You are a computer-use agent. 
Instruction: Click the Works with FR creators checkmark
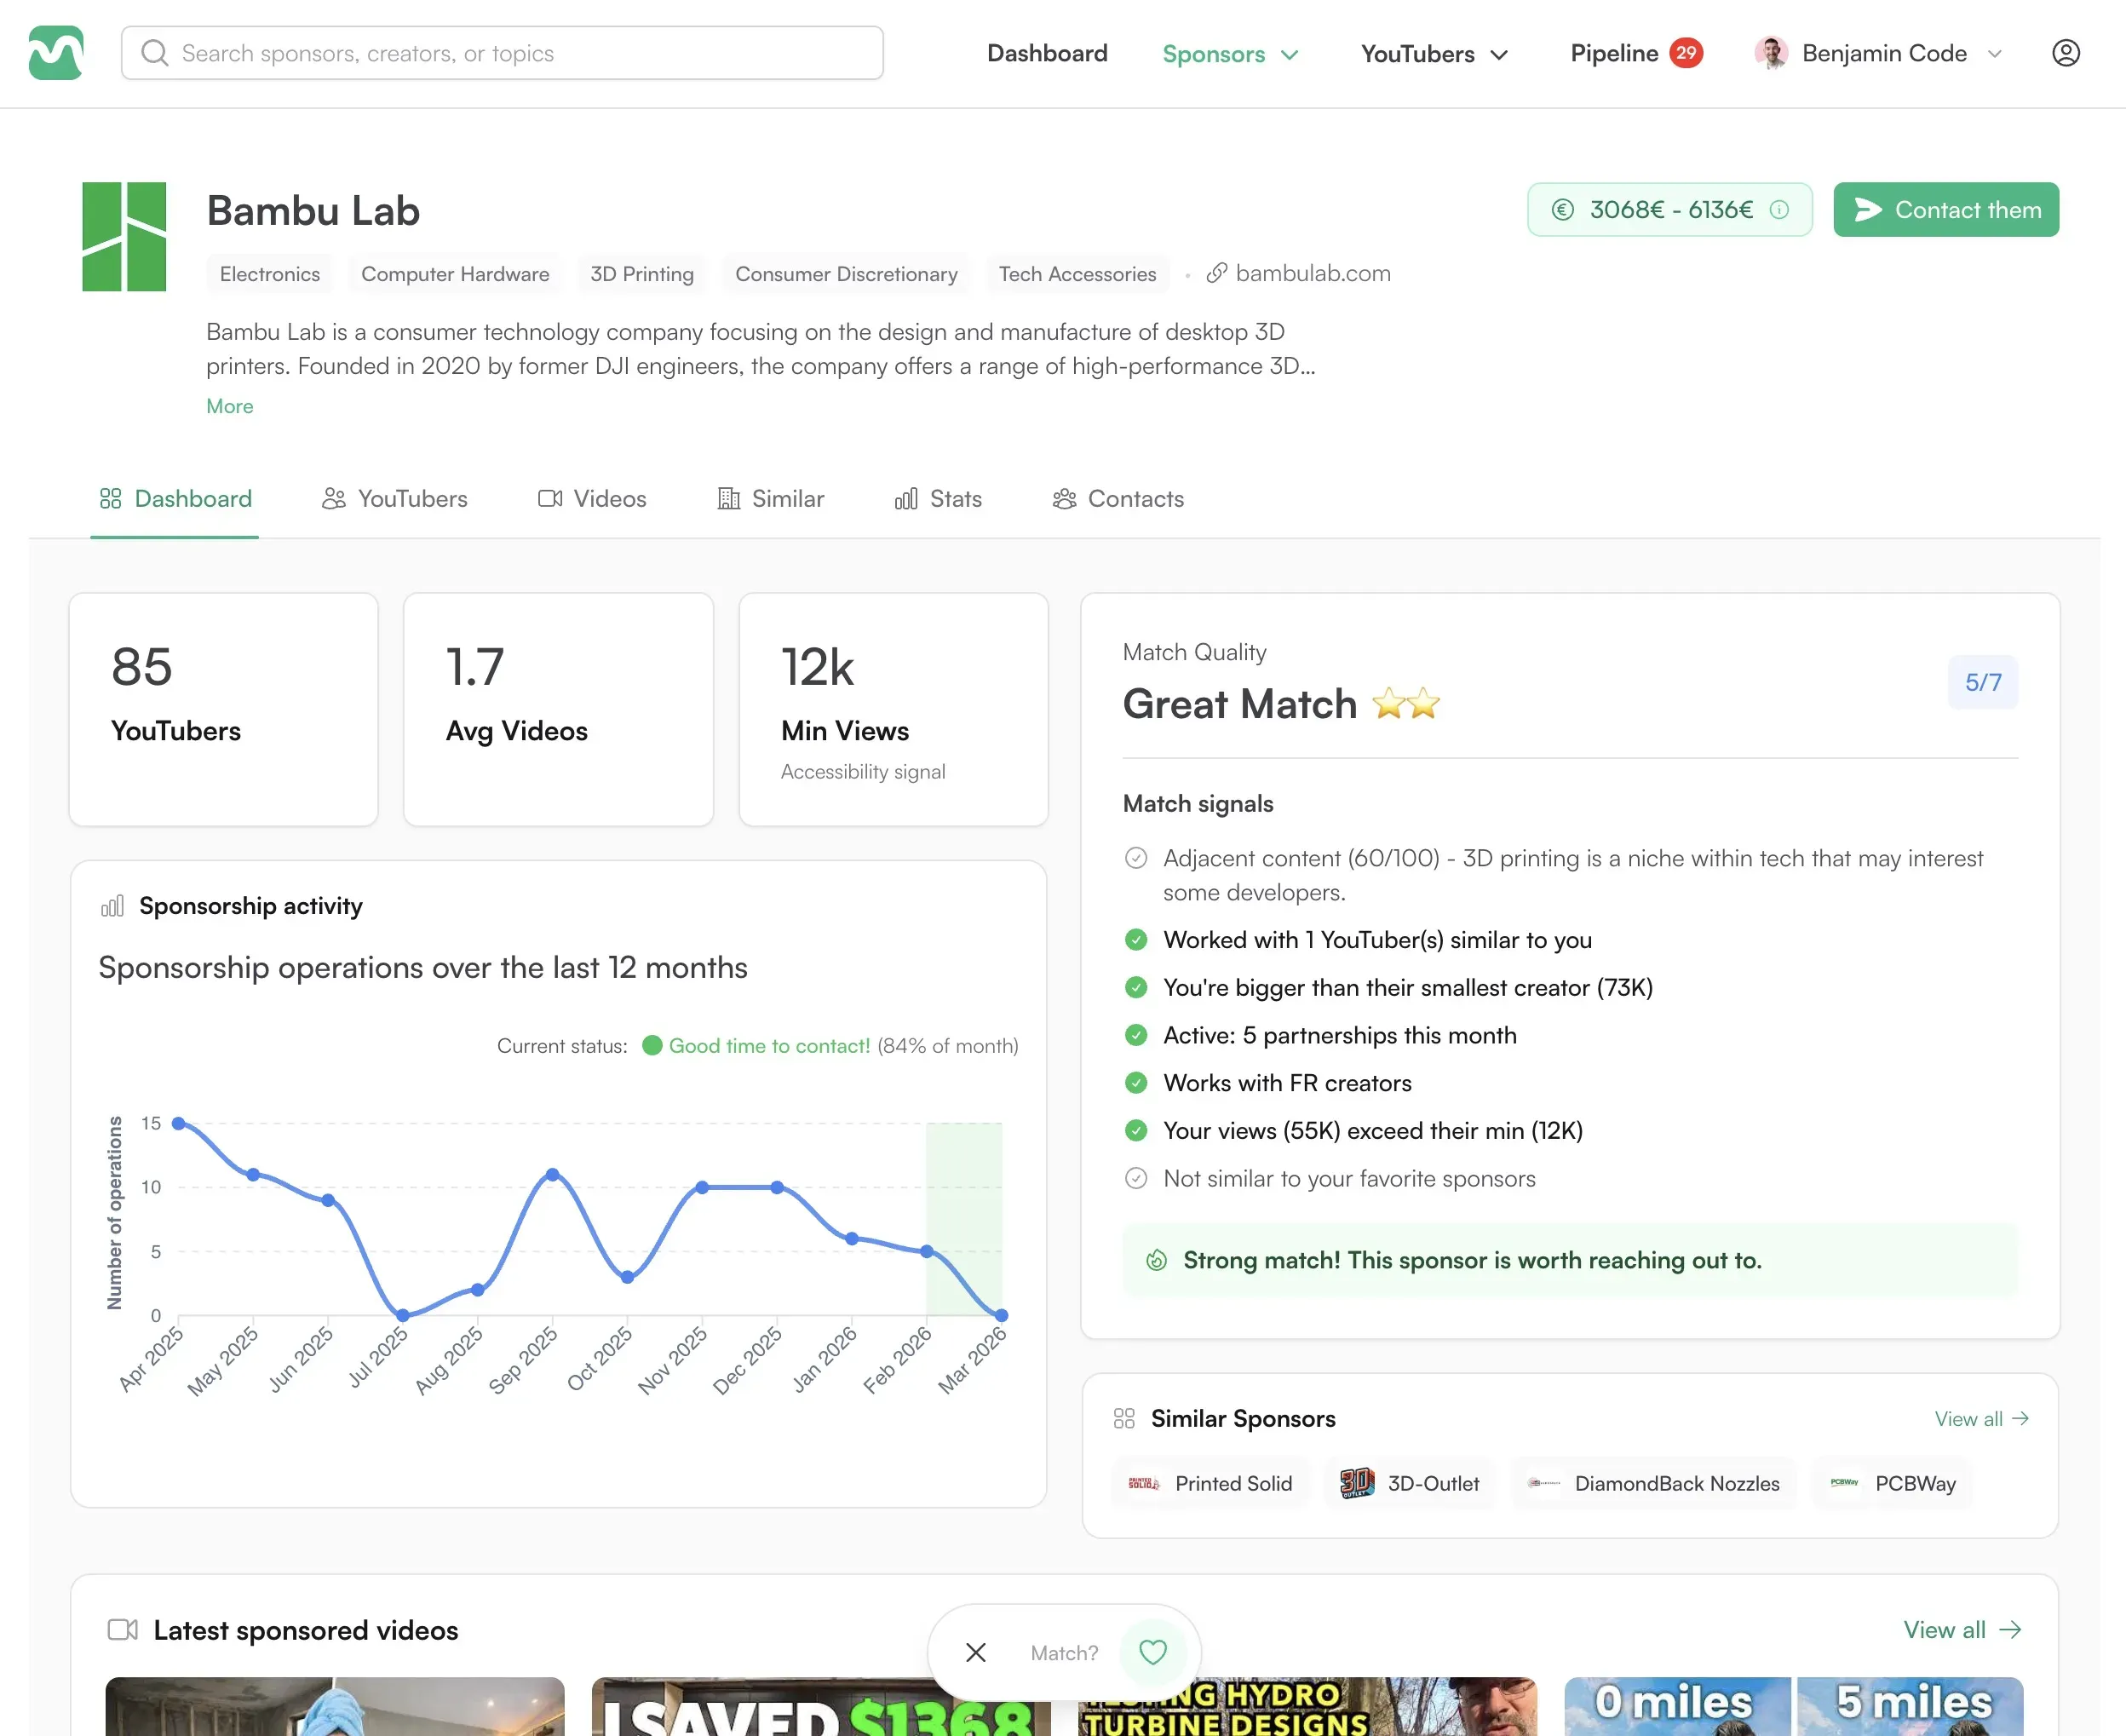point(1136,1083)
